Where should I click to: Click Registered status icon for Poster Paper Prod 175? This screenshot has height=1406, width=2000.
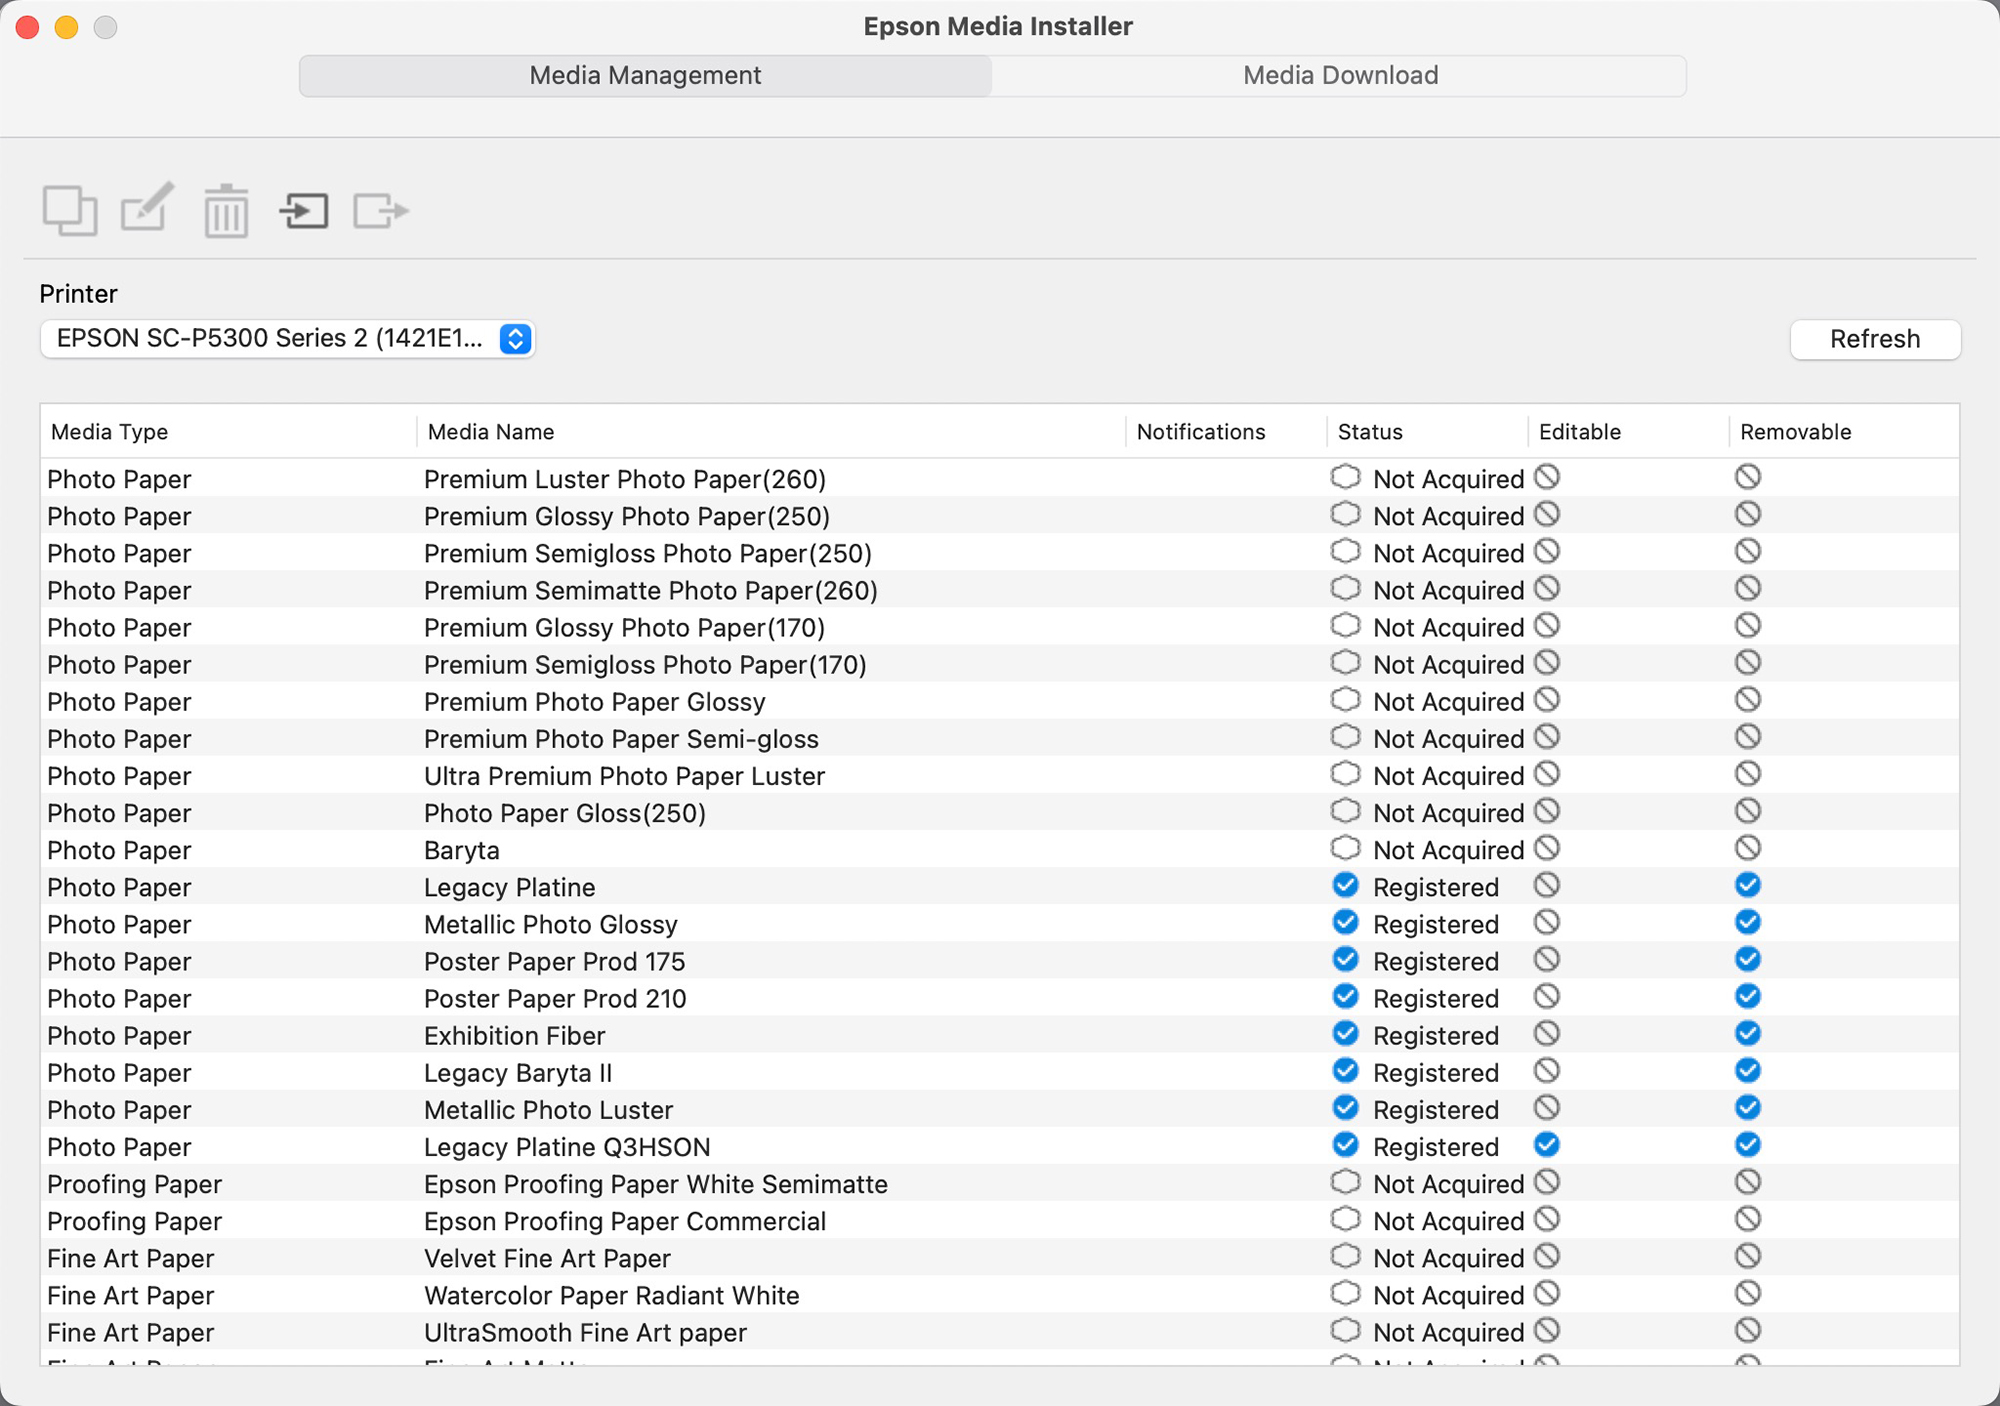point(1346,959)
